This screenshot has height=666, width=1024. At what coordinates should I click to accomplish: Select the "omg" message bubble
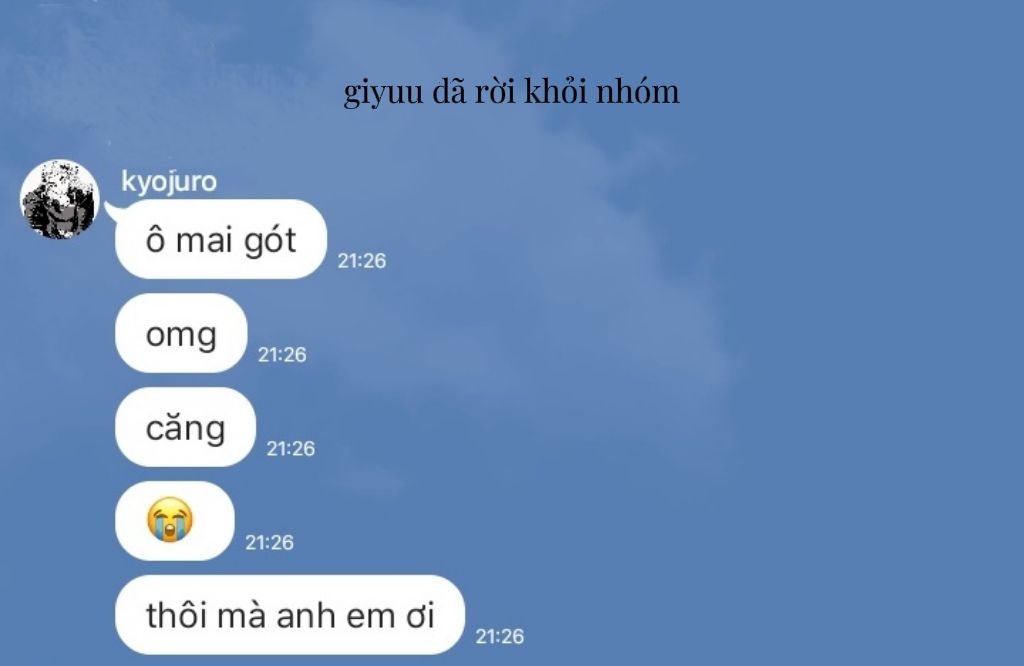click(181, 333)
